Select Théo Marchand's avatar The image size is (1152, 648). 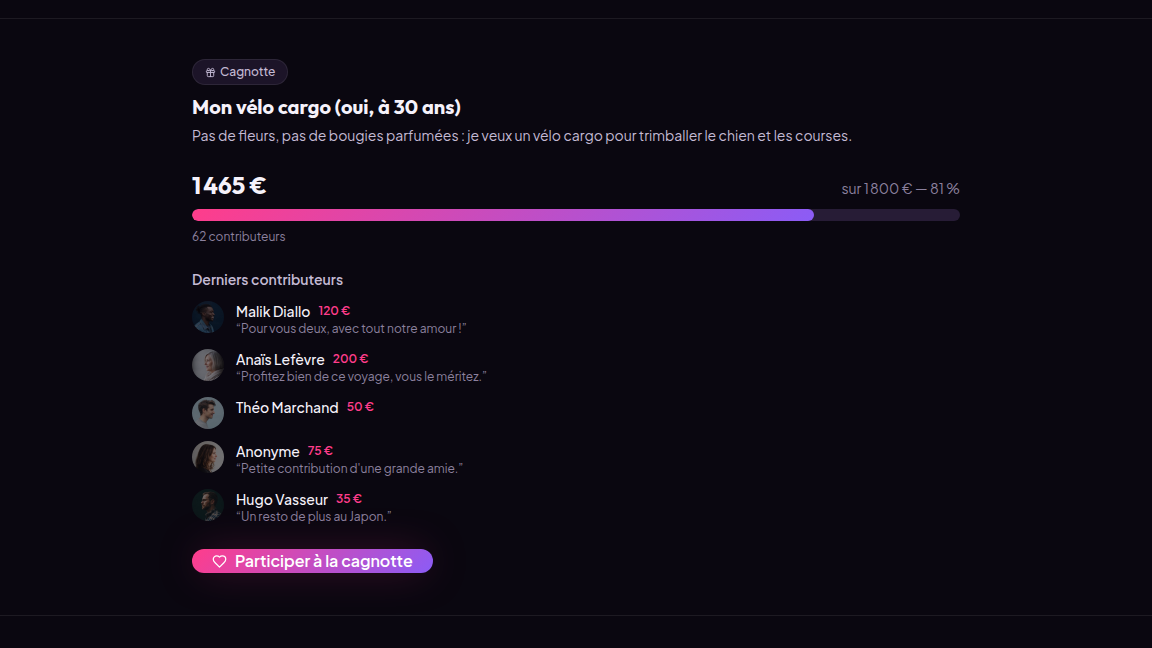click(208, 413)
